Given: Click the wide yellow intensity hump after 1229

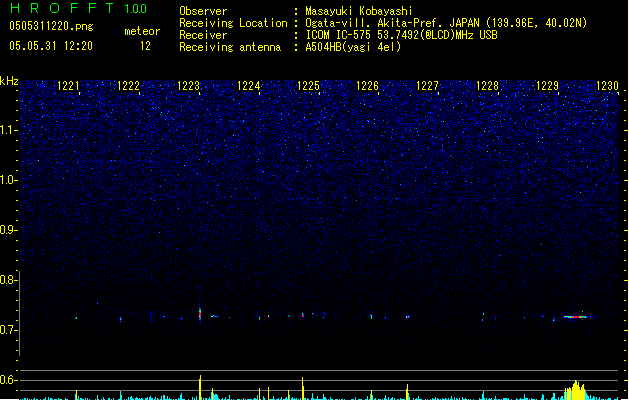Looking at the screenshot, I should [575, 390].
